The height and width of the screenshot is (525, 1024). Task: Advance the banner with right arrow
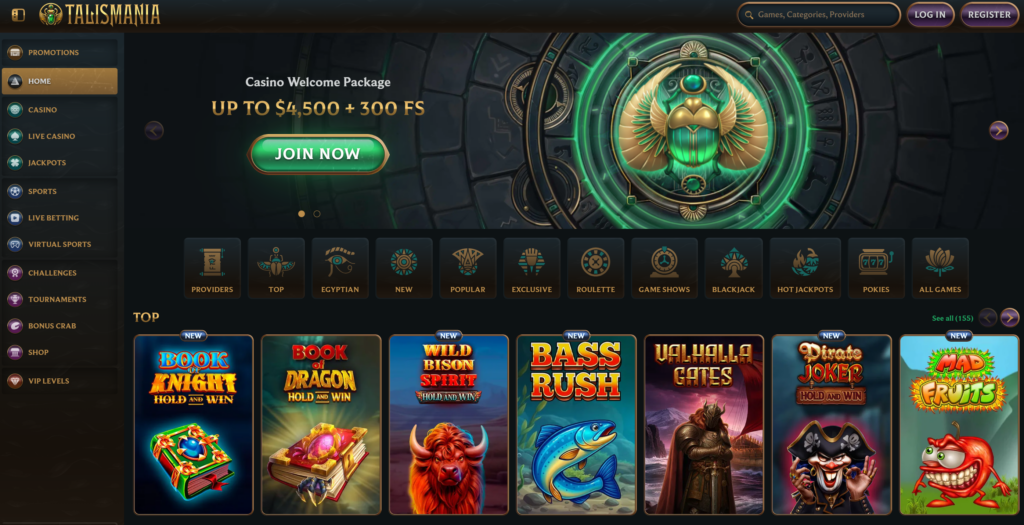[x=998, y=131]
